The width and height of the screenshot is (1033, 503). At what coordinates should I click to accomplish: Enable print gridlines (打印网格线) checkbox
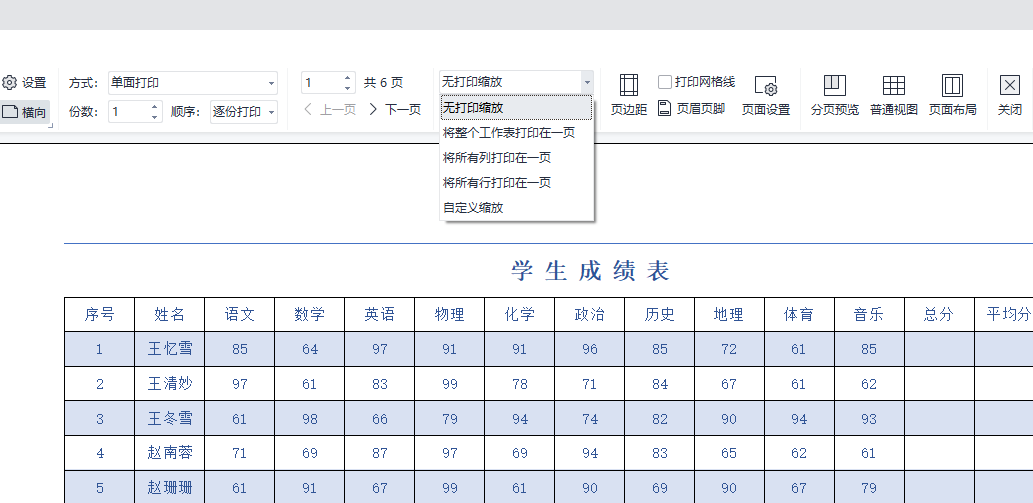click(665, 82)
